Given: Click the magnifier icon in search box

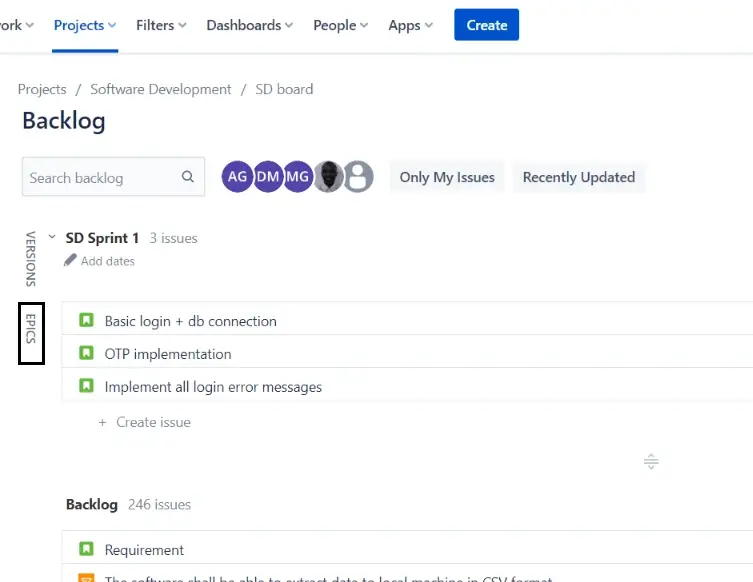Looking at the screenshot, I should 188,177.
